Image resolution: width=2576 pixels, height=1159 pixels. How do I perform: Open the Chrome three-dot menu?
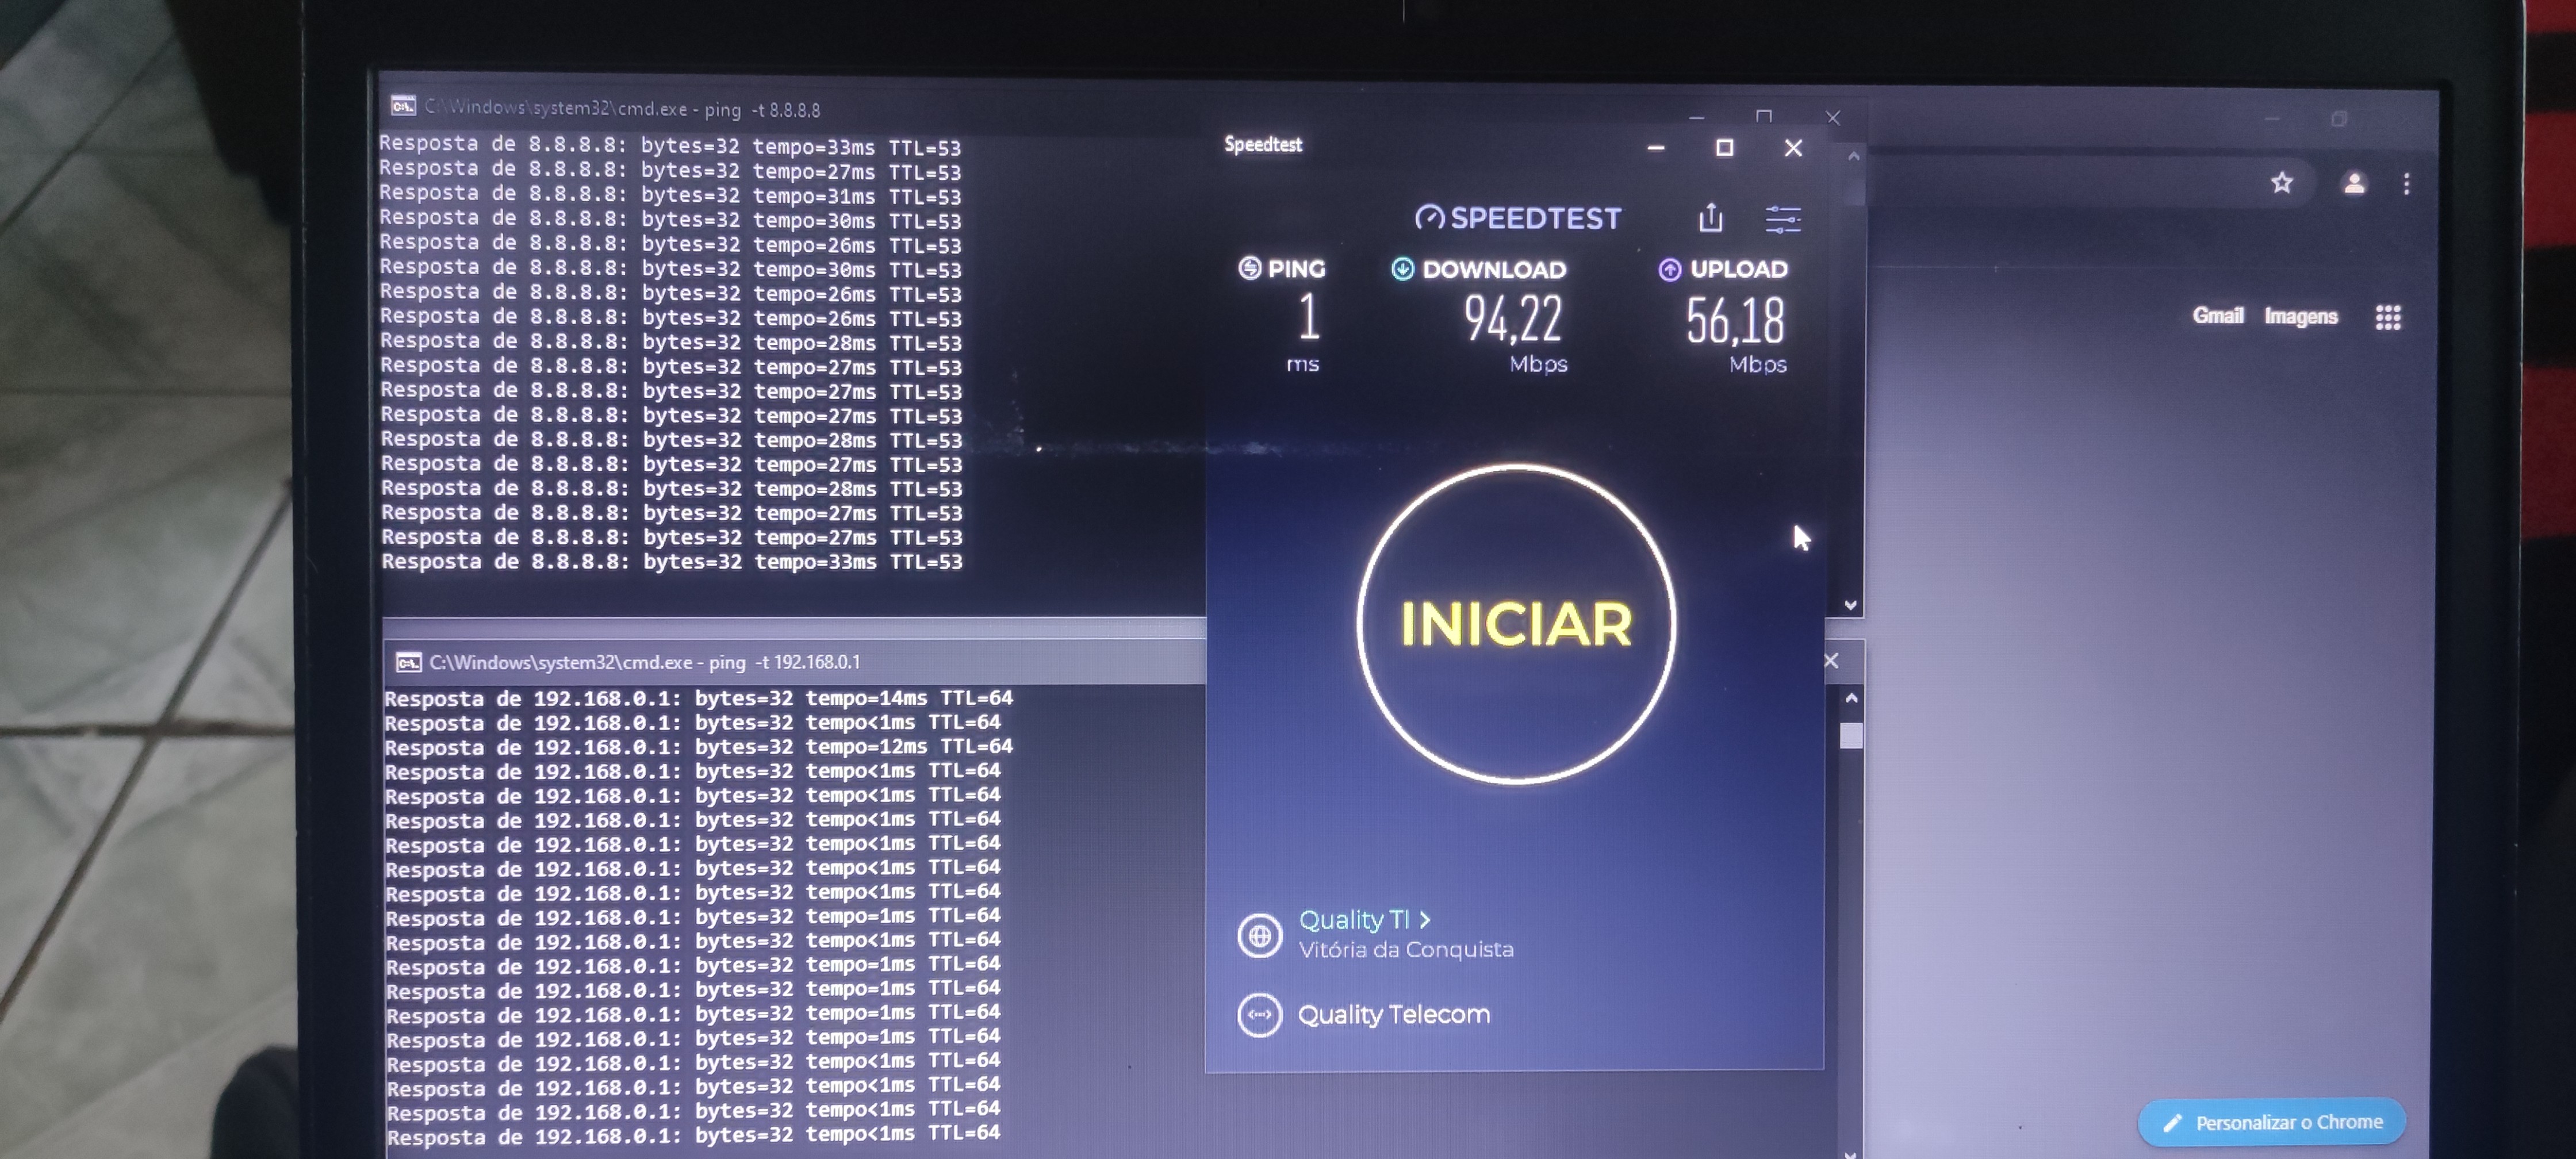(2406, 184)
